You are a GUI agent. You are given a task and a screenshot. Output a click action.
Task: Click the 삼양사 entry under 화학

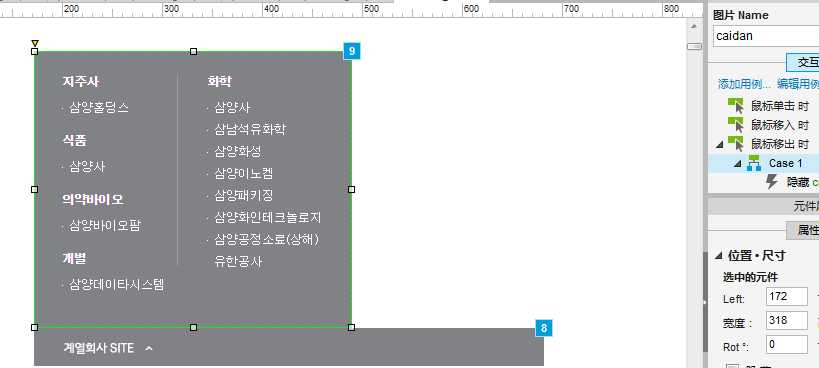click(232, 108)
